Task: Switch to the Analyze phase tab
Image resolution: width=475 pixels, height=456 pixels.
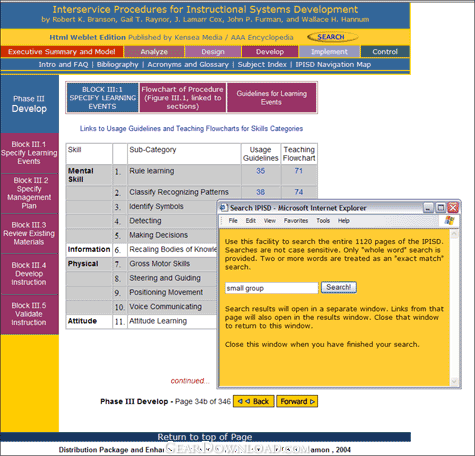Action: [x=154, y=52]
